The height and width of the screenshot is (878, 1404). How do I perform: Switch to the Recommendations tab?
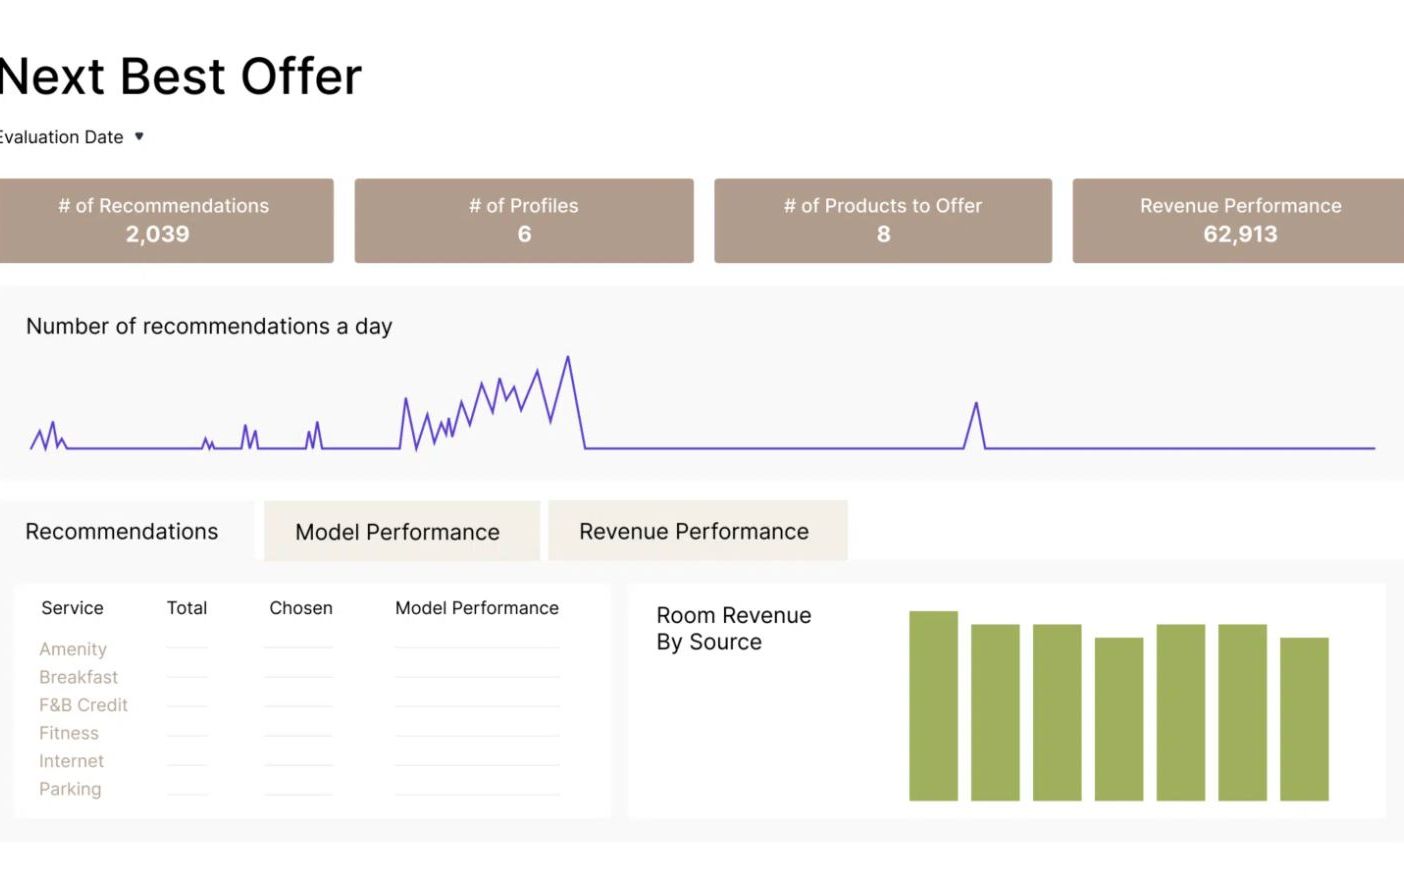[x=122, y=531]
